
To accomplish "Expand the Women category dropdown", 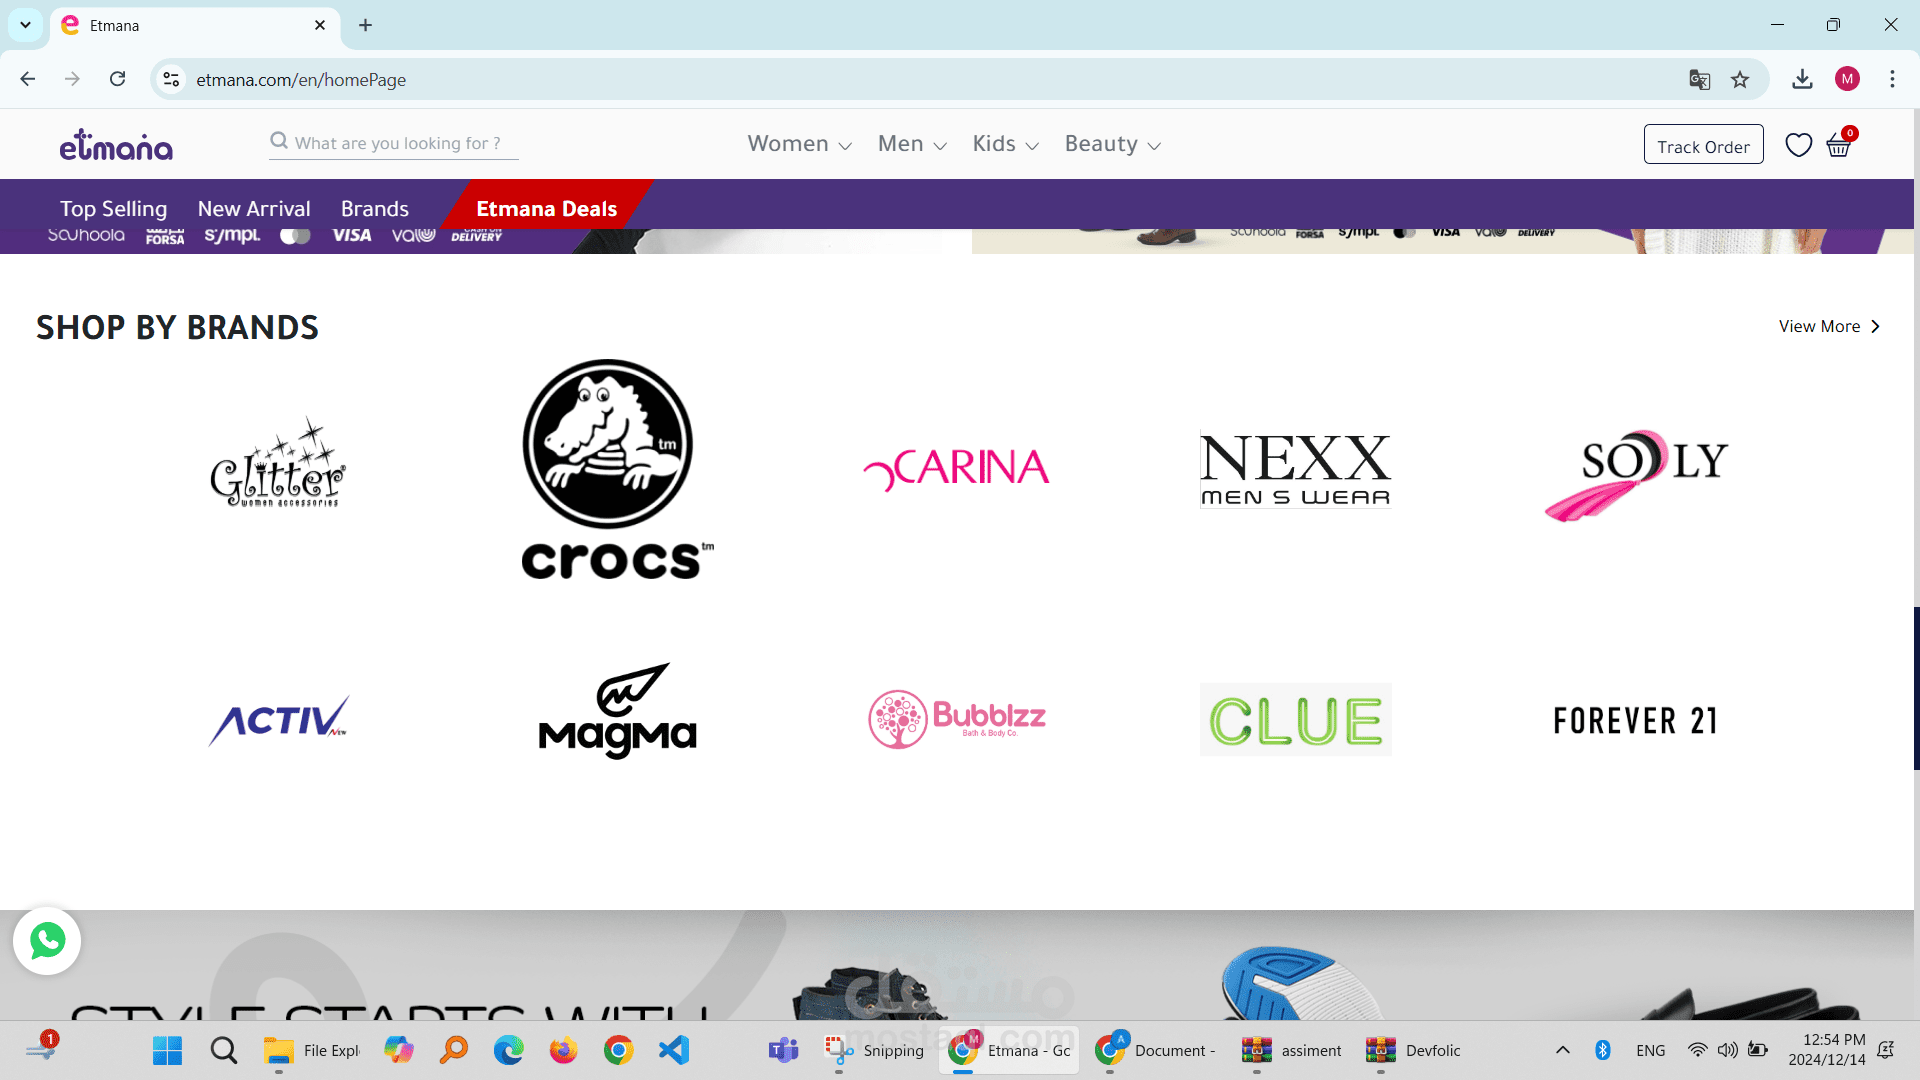I will (799, 144).
